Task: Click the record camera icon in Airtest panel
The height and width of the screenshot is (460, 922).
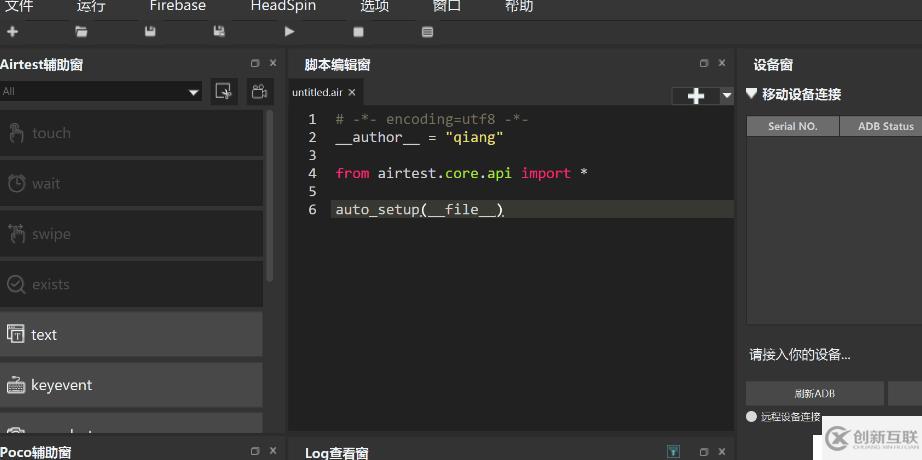Action: pos(259,92)
